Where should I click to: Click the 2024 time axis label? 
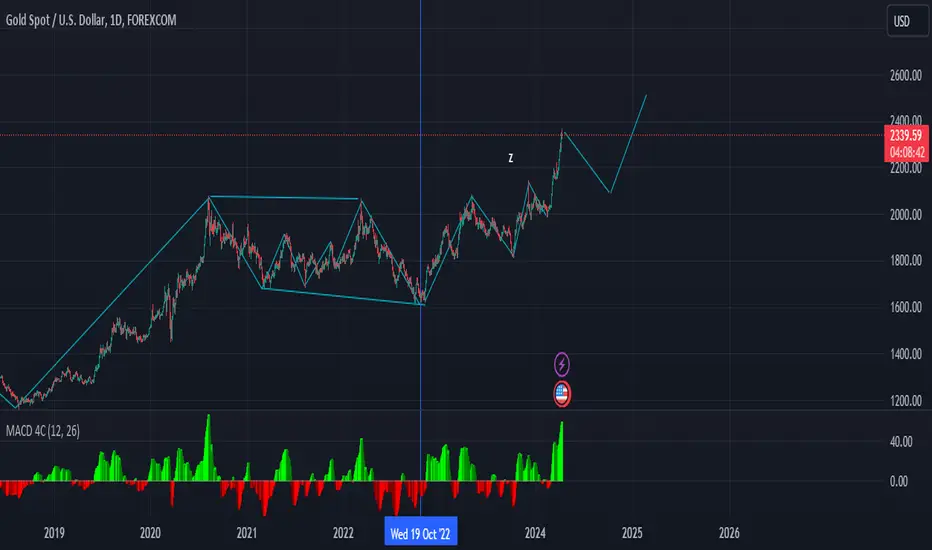[536, 533]
